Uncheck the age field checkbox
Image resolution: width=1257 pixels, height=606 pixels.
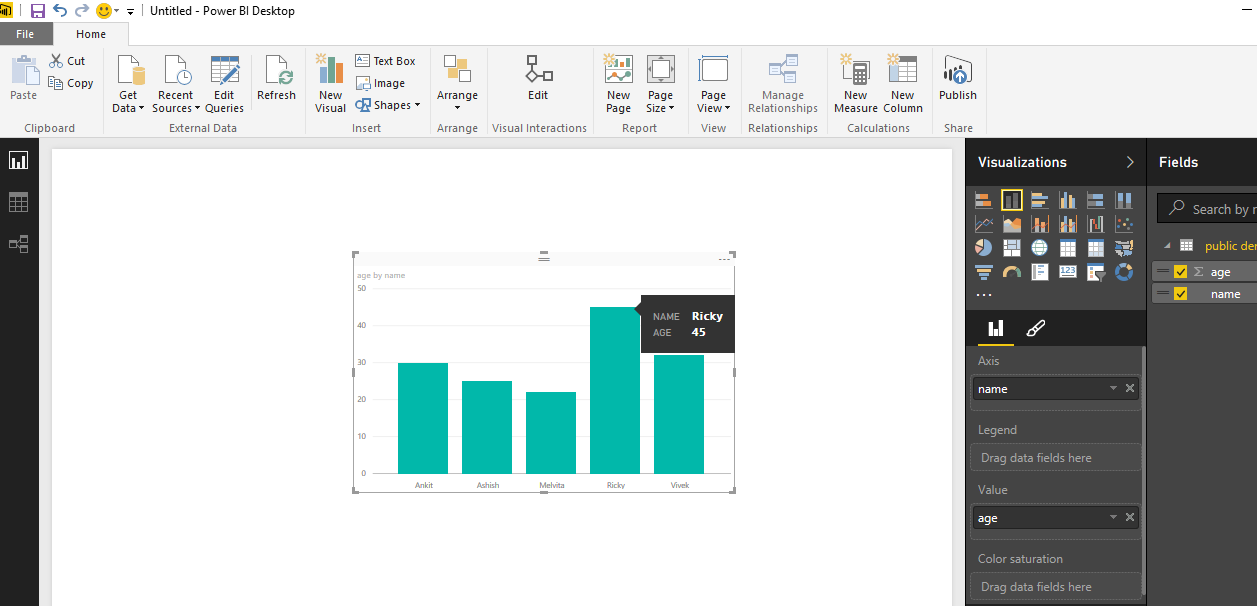1180,272
